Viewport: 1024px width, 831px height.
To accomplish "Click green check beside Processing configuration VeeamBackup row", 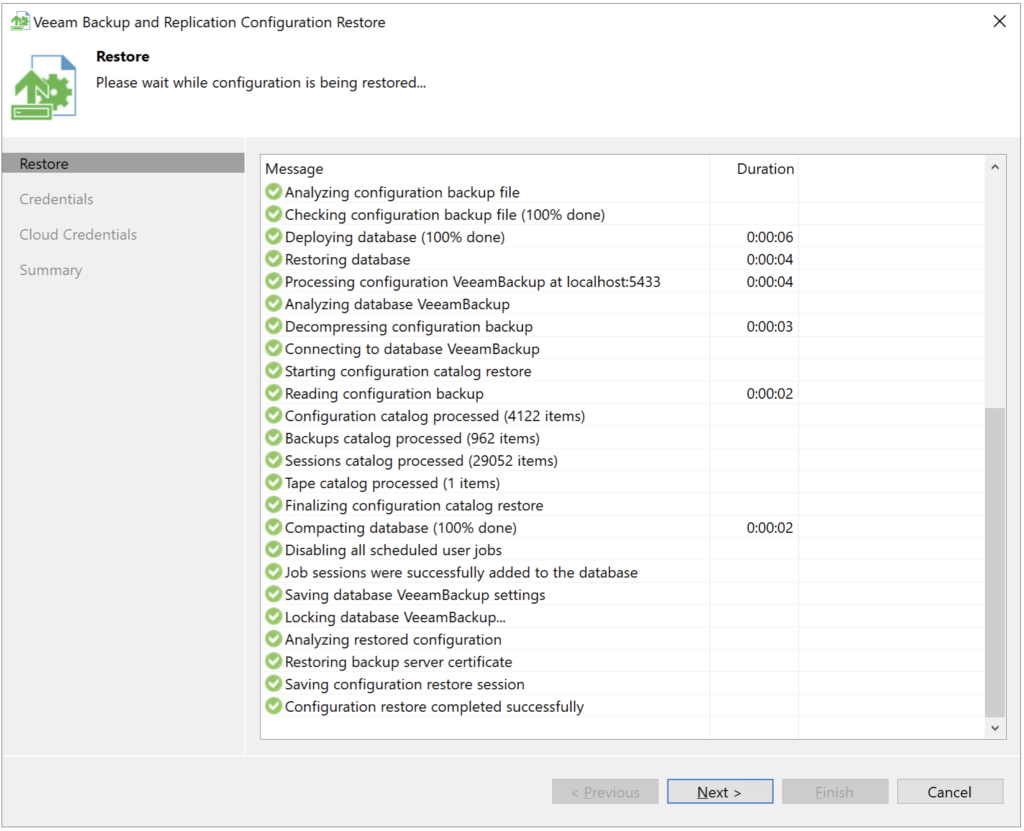I will click(274, 282).
